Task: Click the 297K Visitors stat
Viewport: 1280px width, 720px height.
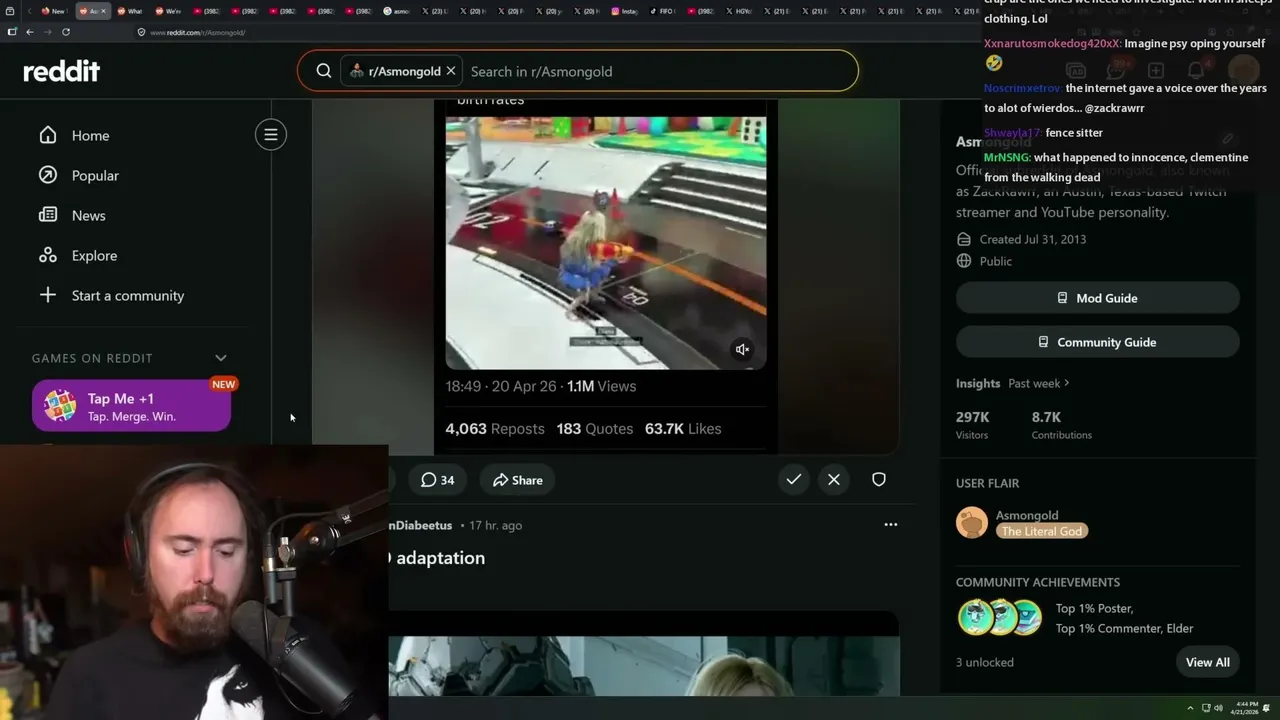Action: coord(973,425)
